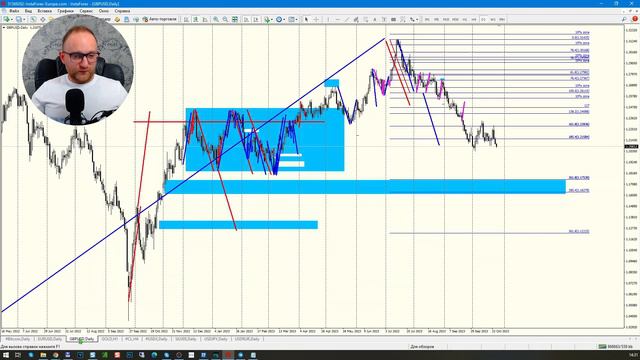Toggle the Auto-trading button
The height and width of the screenshot is (360, 640).
pos(160,19)
